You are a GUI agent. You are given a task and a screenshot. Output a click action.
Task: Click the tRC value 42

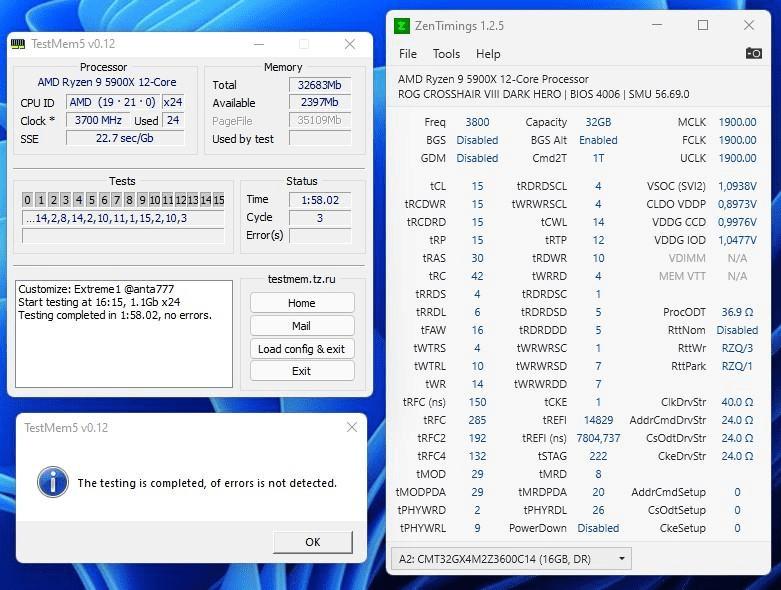point(477,276)
